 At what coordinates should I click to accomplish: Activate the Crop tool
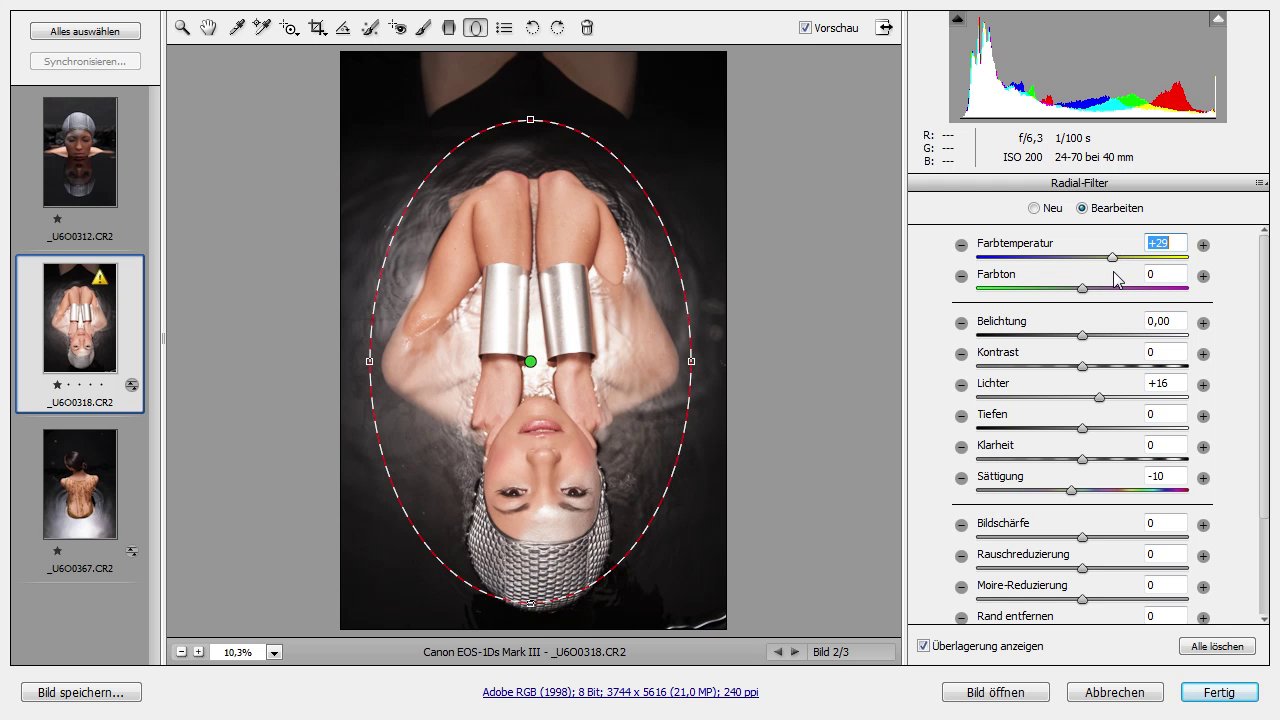[318, 28]
